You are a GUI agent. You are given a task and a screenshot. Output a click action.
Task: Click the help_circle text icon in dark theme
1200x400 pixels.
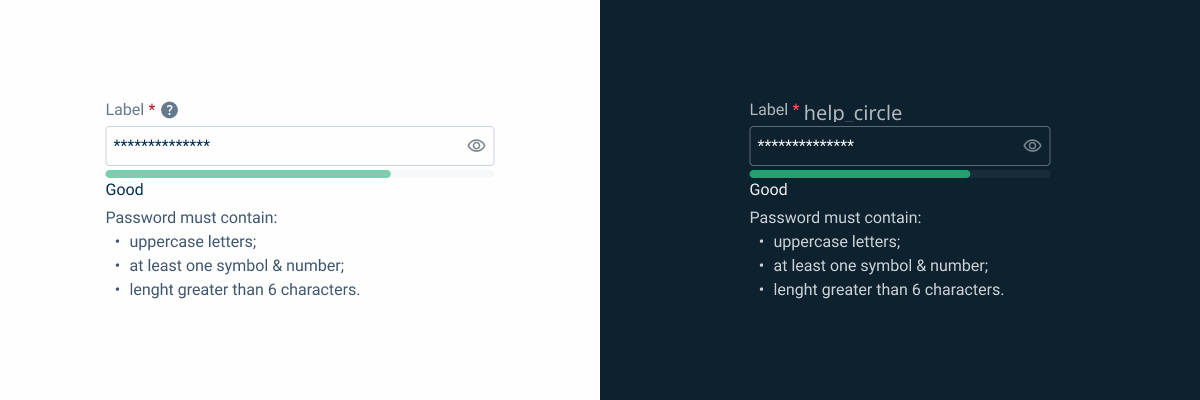point(853,113)
